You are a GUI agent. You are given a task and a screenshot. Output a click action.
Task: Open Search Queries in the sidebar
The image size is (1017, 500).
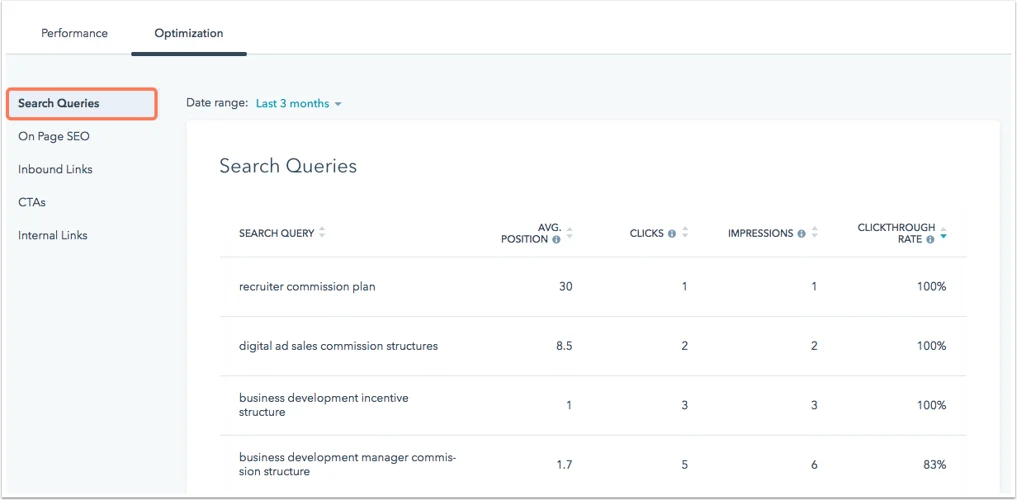[82, 104]
